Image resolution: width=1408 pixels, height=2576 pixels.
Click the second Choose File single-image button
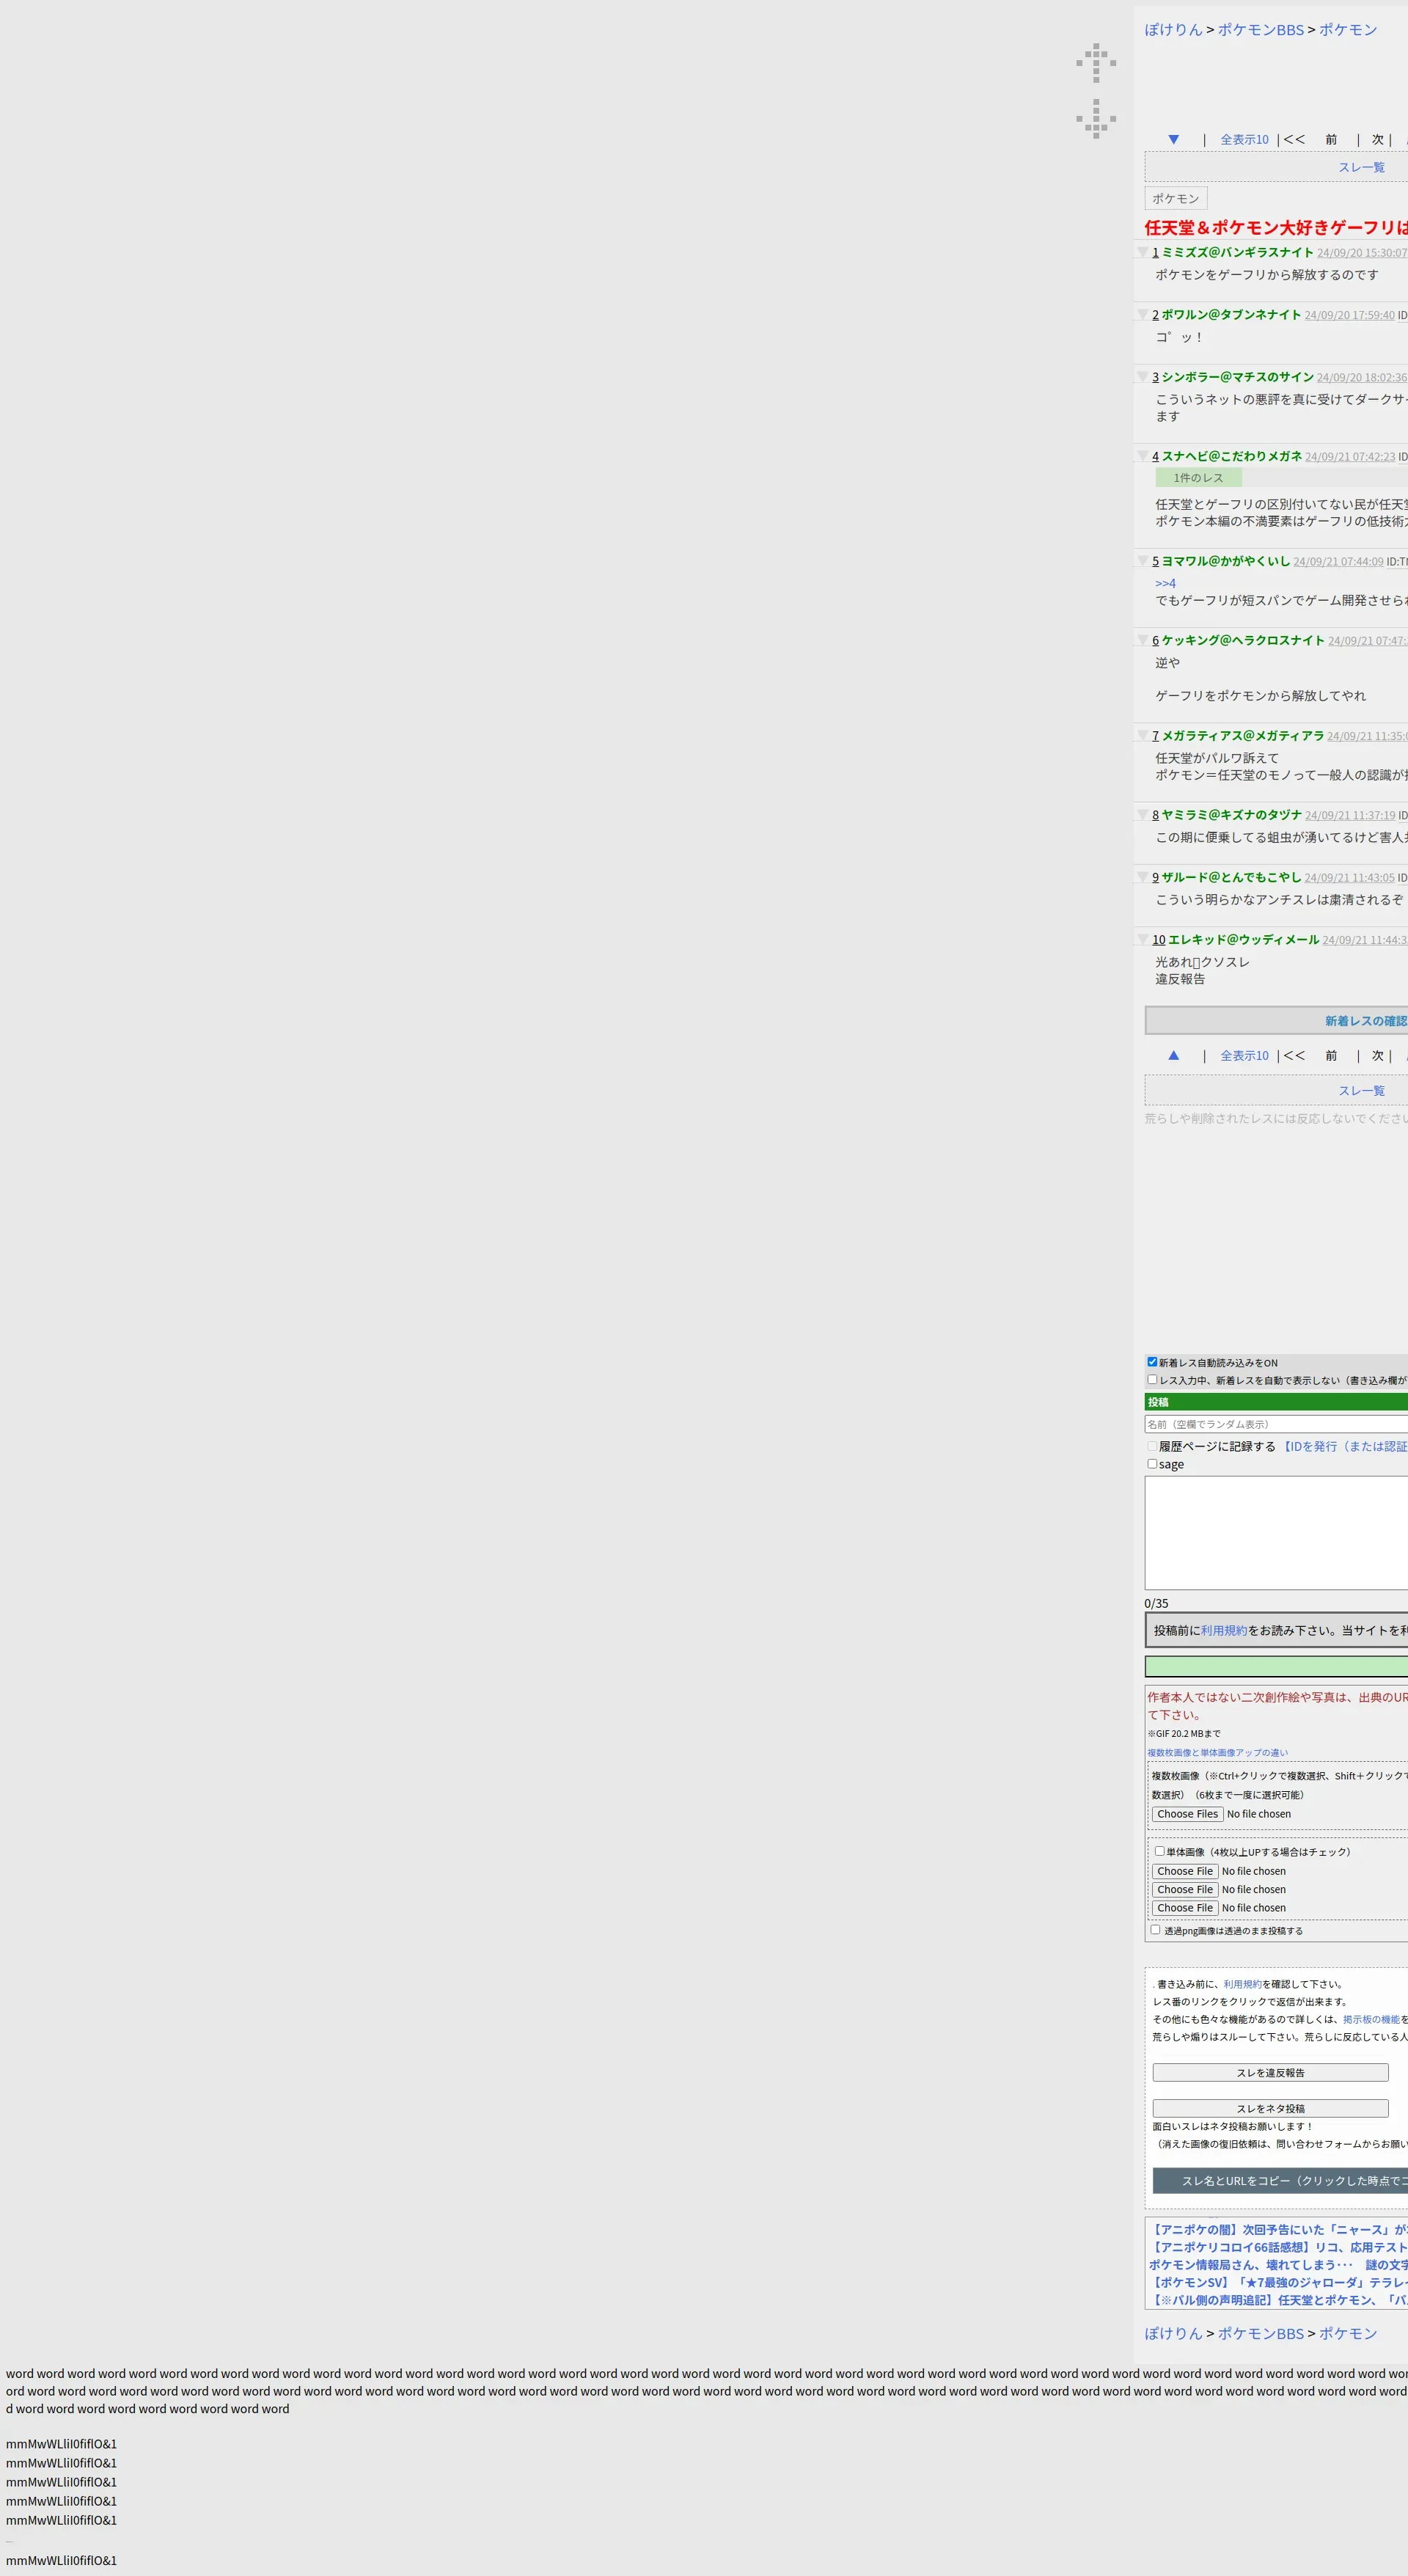[x=1185, y=1889]
